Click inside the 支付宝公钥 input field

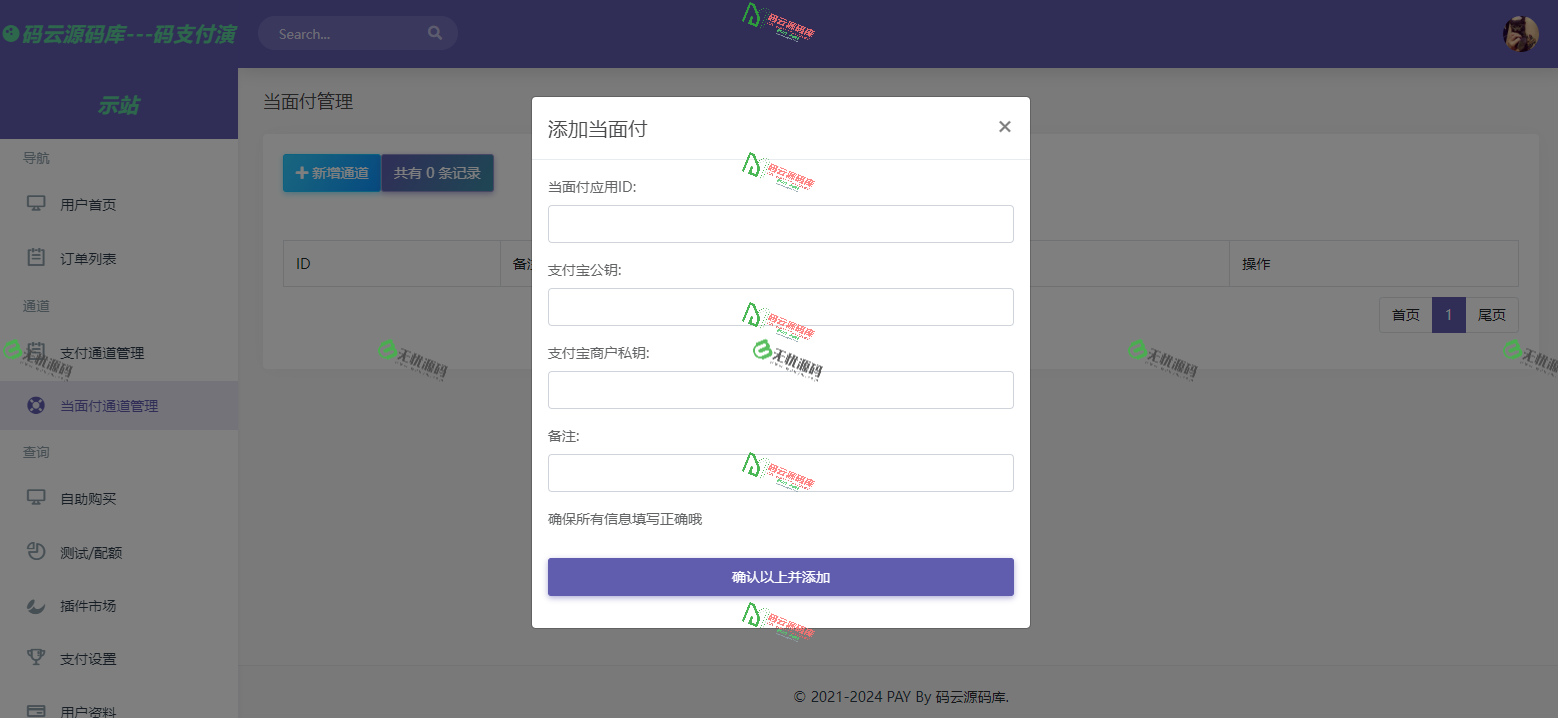(780, 307)
